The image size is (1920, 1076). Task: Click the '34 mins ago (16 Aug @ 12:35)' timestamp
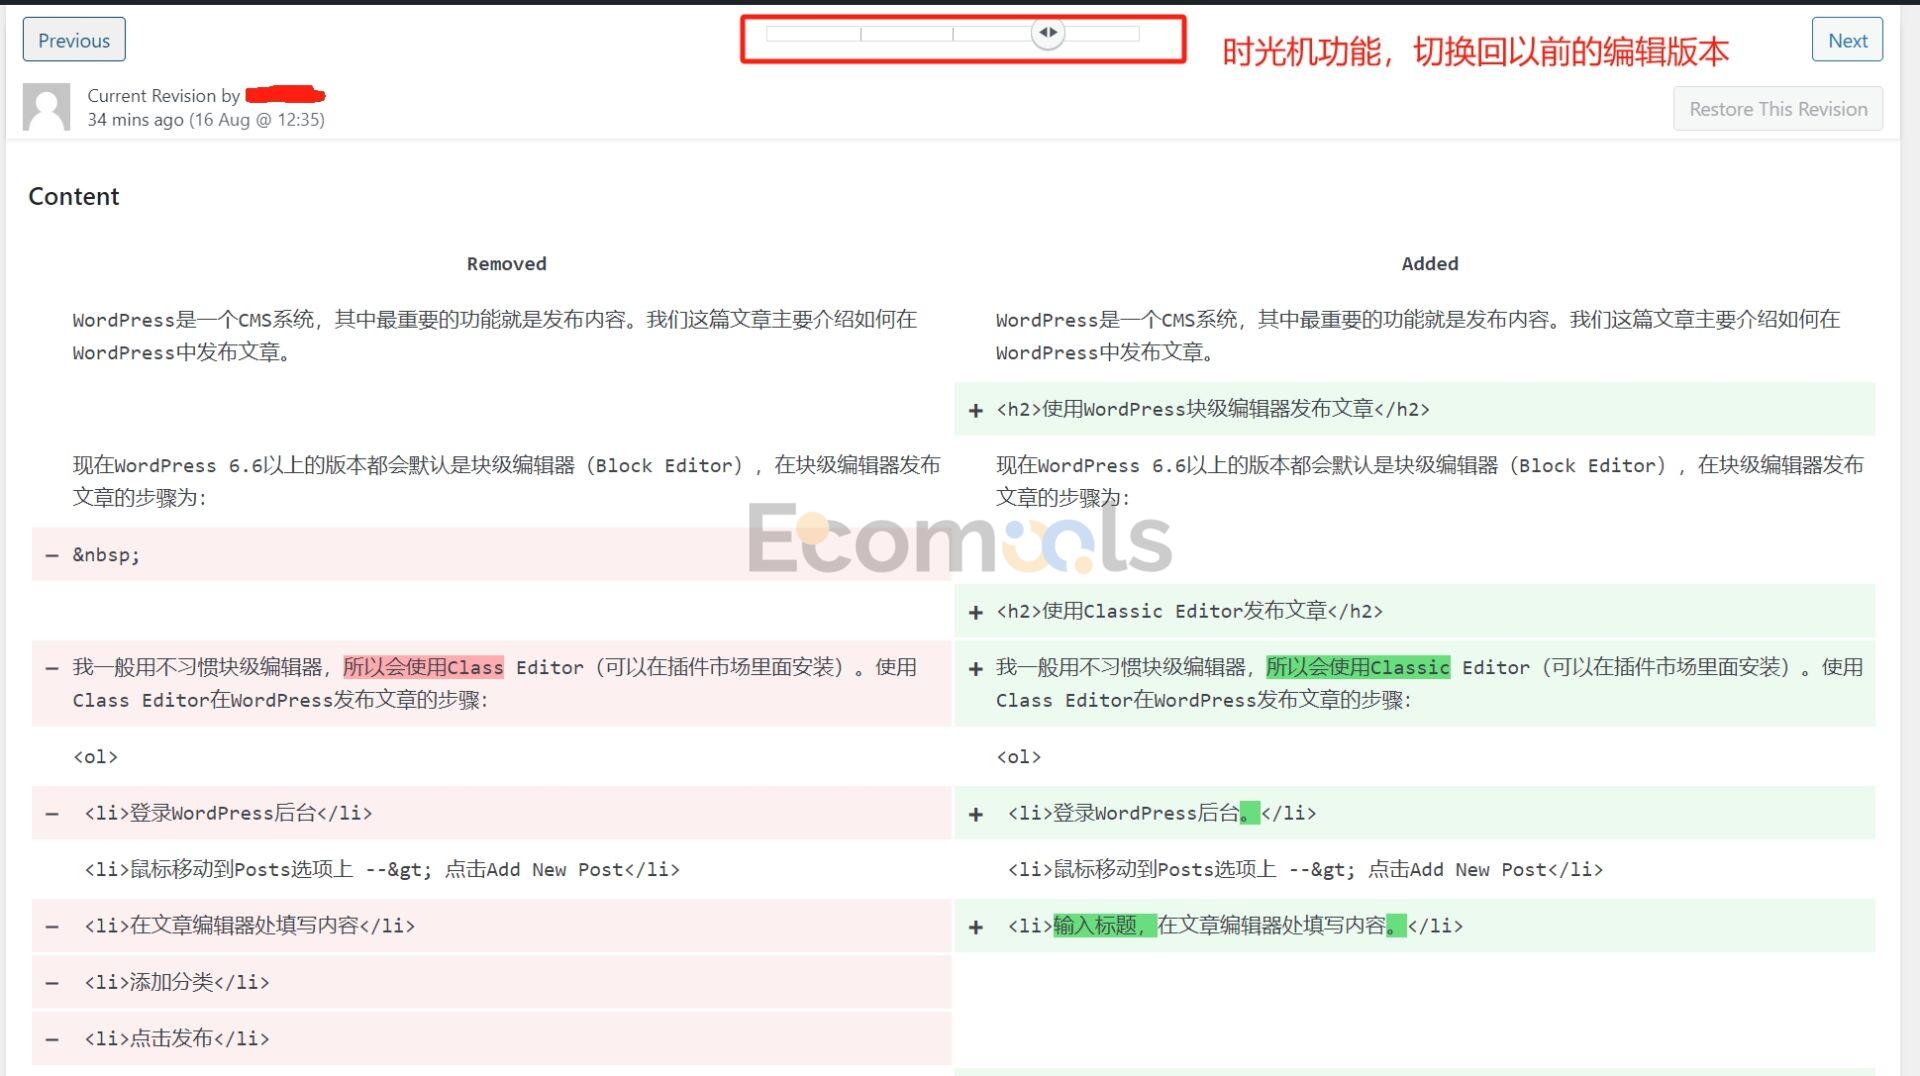tap(206, 120)
